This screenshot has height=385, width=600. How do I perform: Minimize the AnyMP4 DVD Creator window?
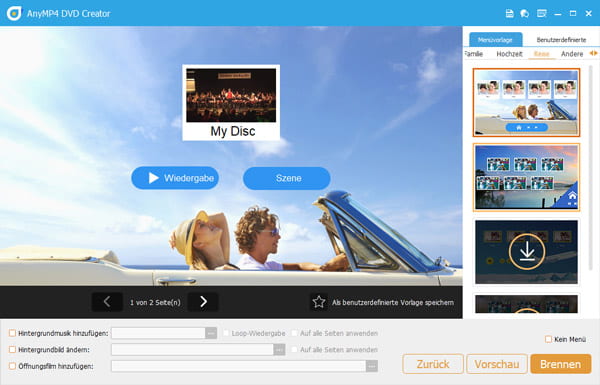[558, 14]
